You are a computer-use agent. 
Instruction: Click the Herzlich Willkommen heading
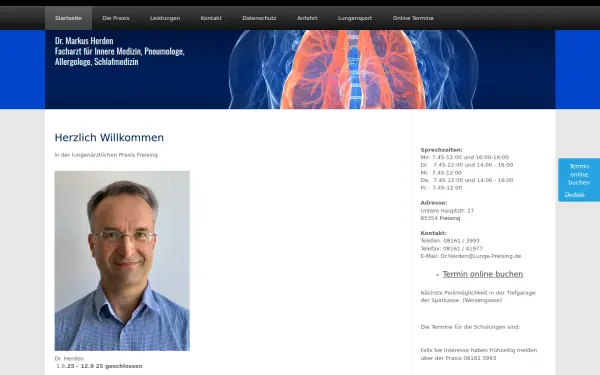click(109, 137)
